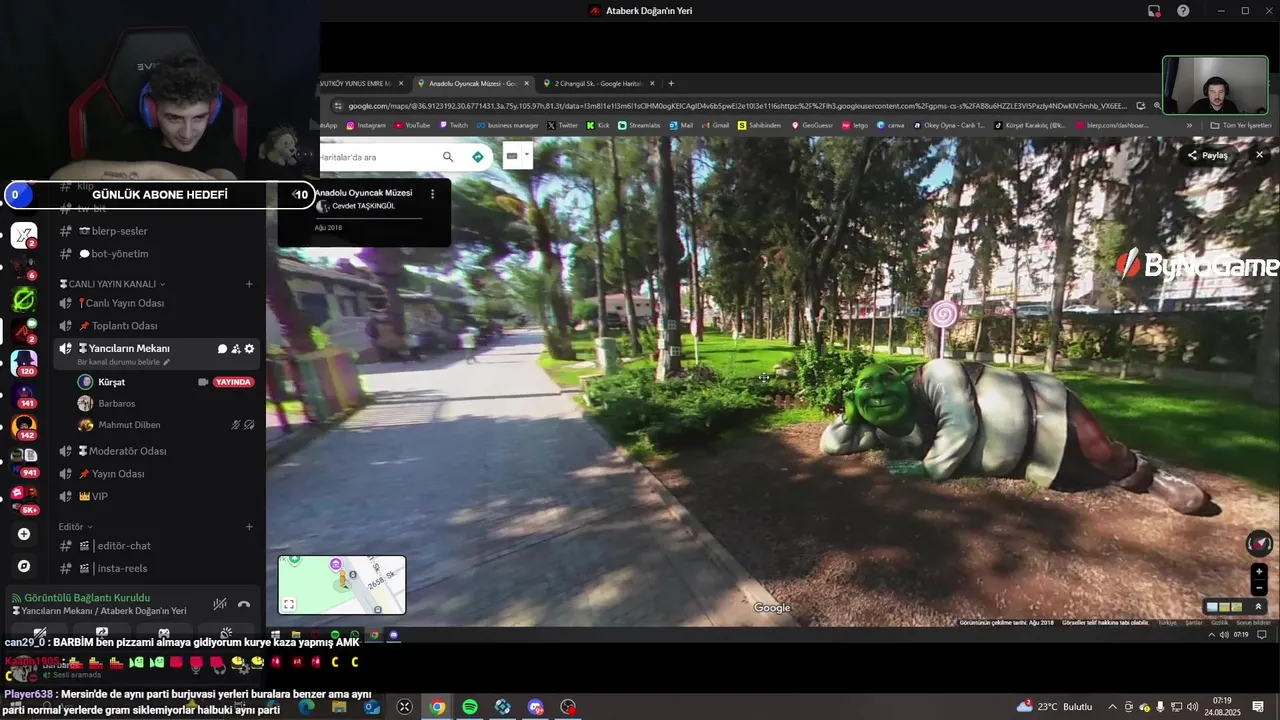Open the Sahibinden bookmark

tap(759, 126)
